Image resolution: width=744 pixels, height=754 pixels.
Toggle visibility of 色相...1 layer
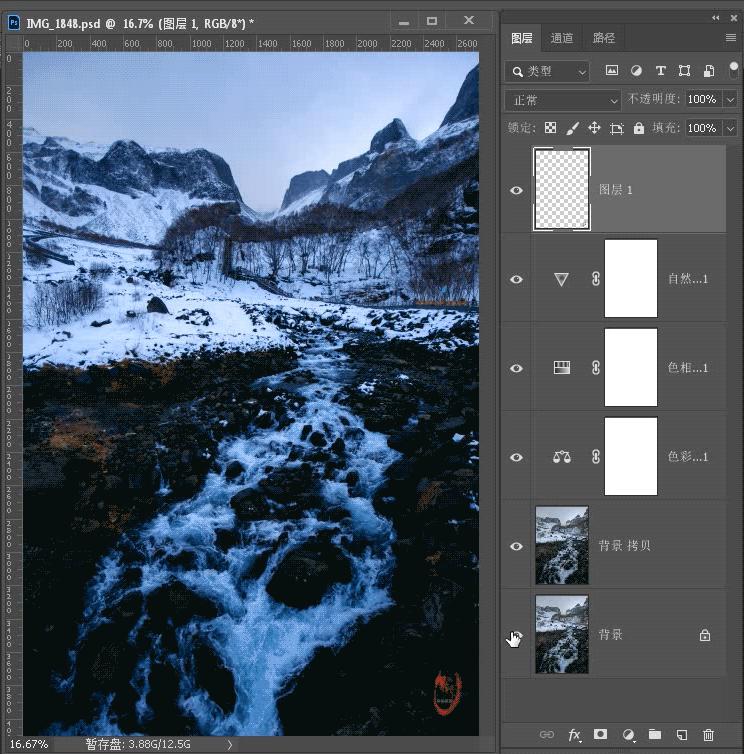[517, 368]
